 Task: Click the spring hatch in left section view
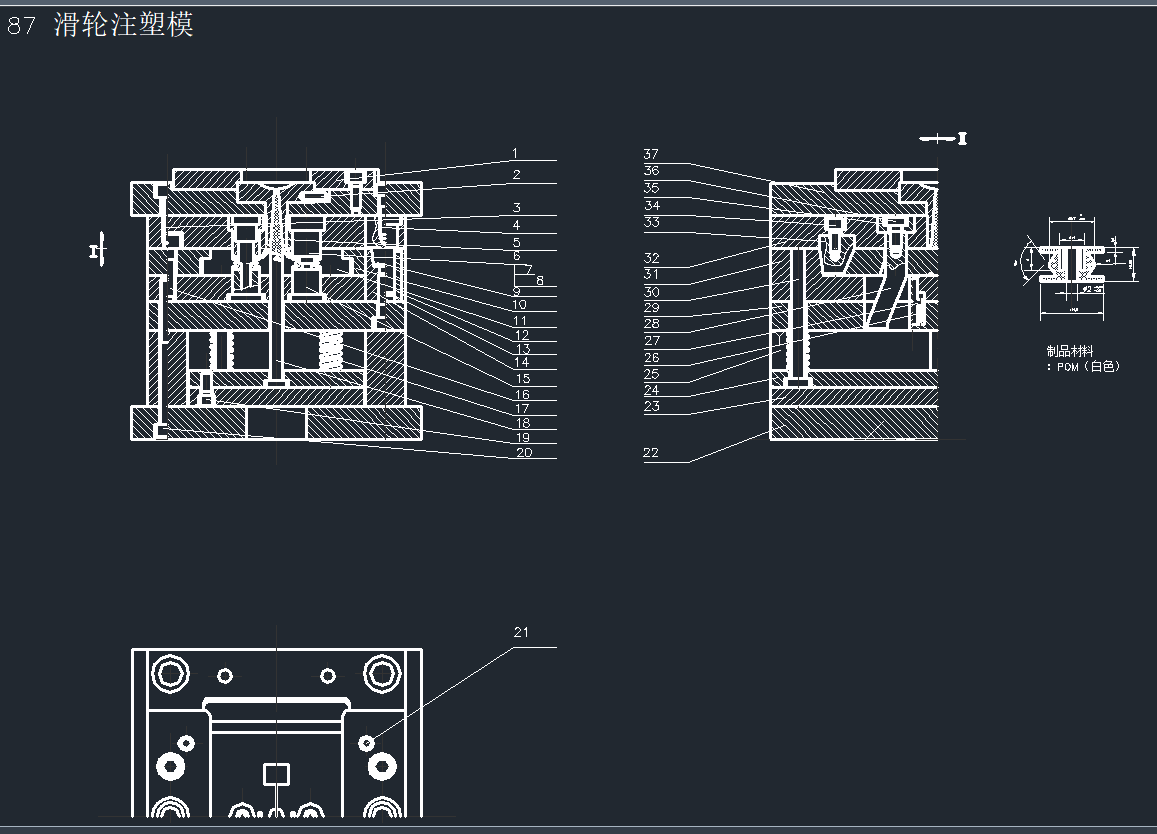click(x=331, y=351)
